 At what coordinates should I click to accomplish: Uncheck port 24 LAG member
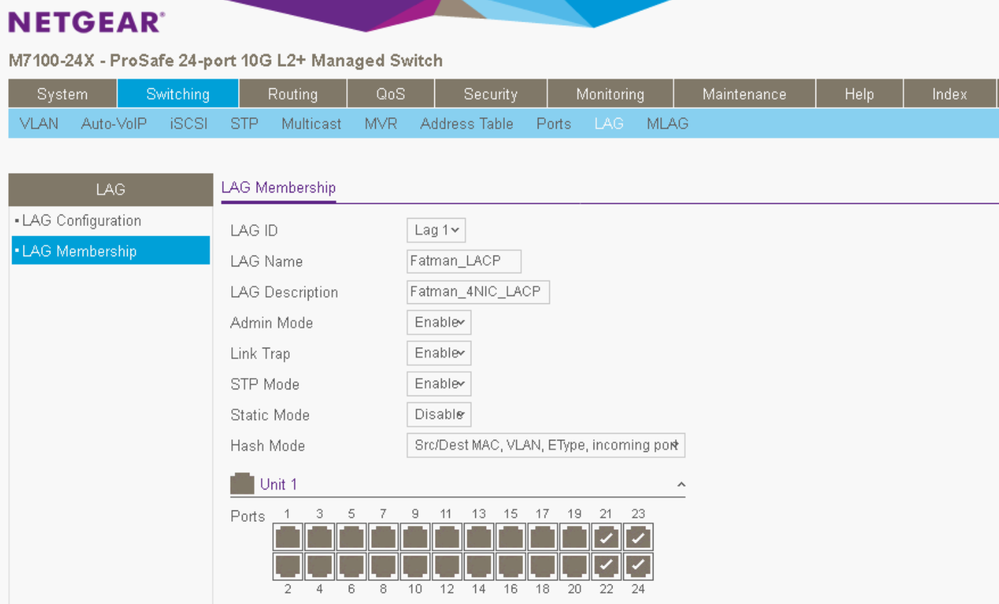(x=638, y=566)
